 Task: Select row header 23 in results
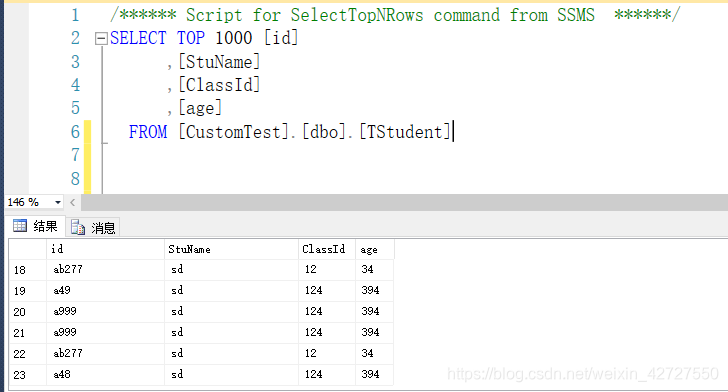click(28, 375)
